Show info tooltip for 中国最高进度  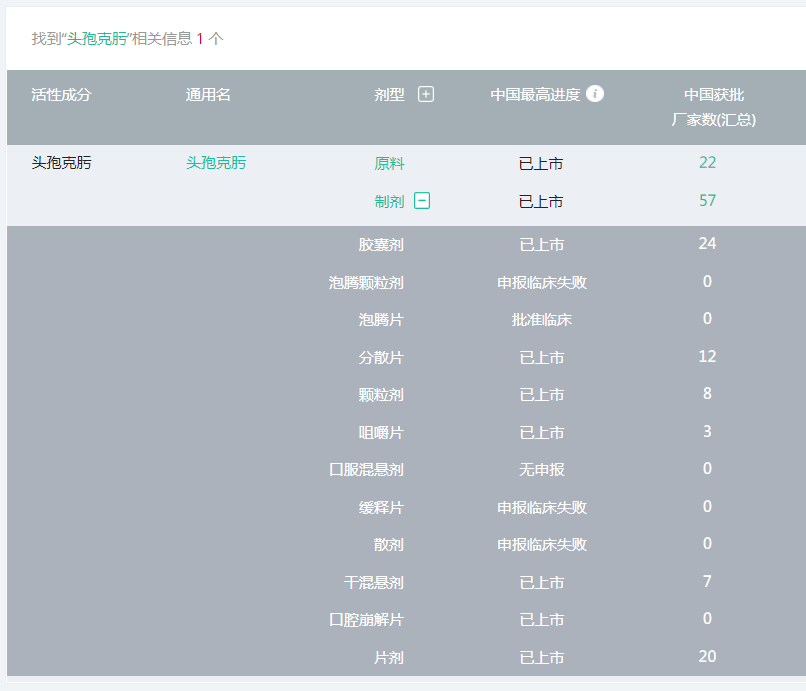595,94
